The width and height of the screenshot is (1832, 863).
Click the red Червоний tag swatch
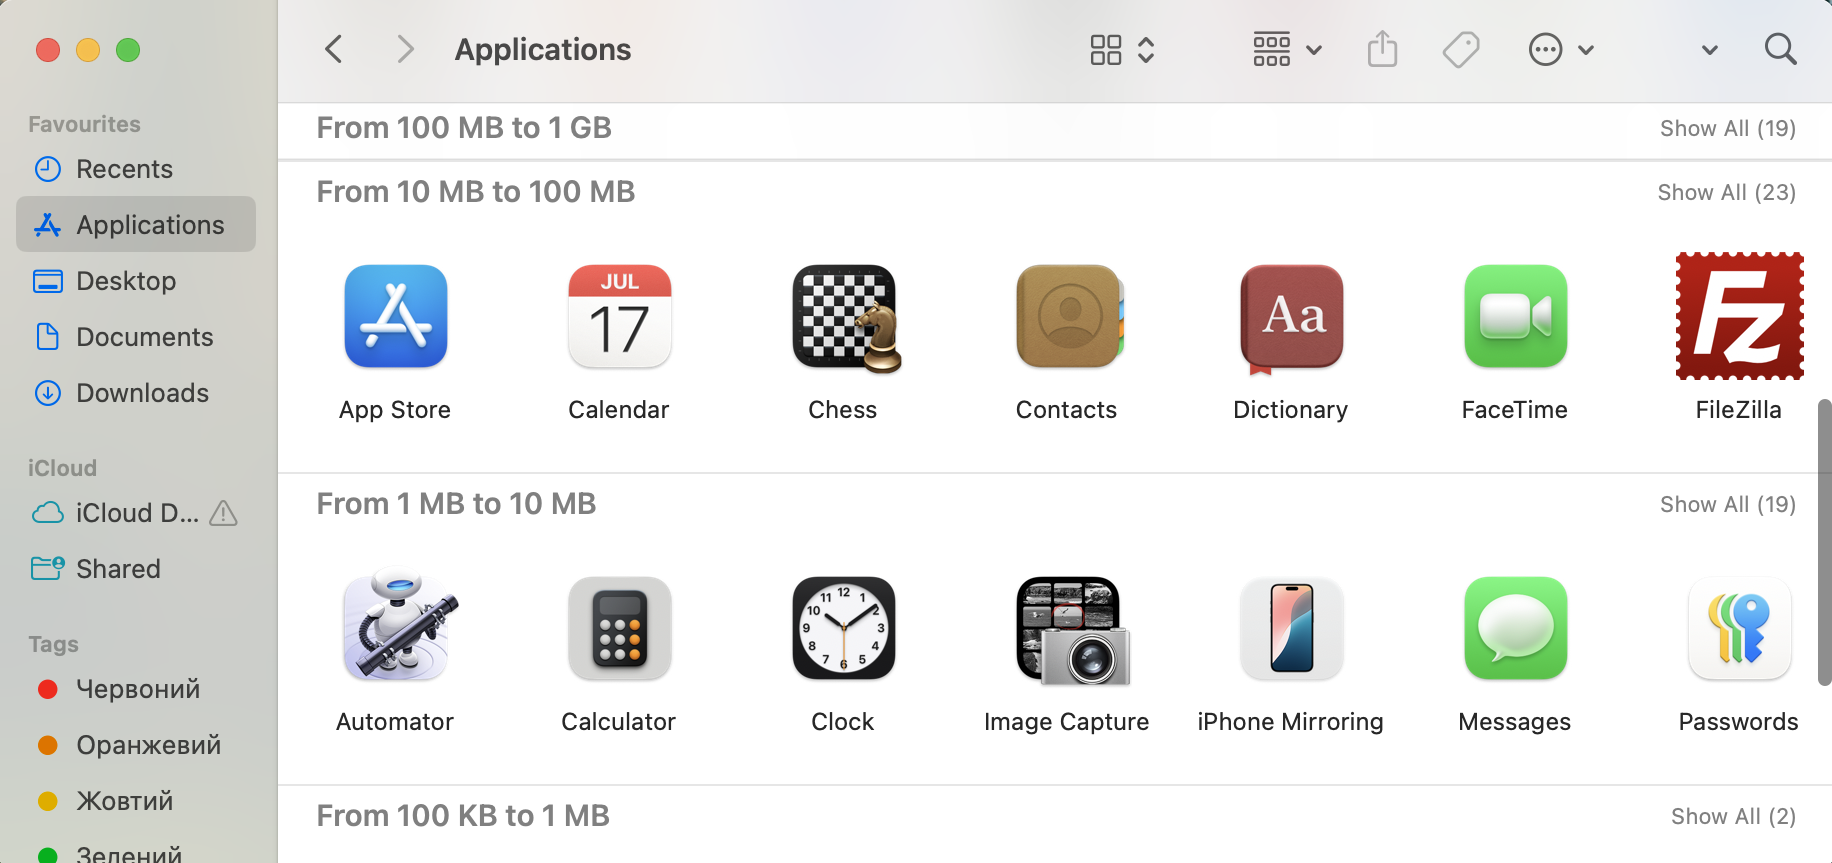(x=48, y=688)
